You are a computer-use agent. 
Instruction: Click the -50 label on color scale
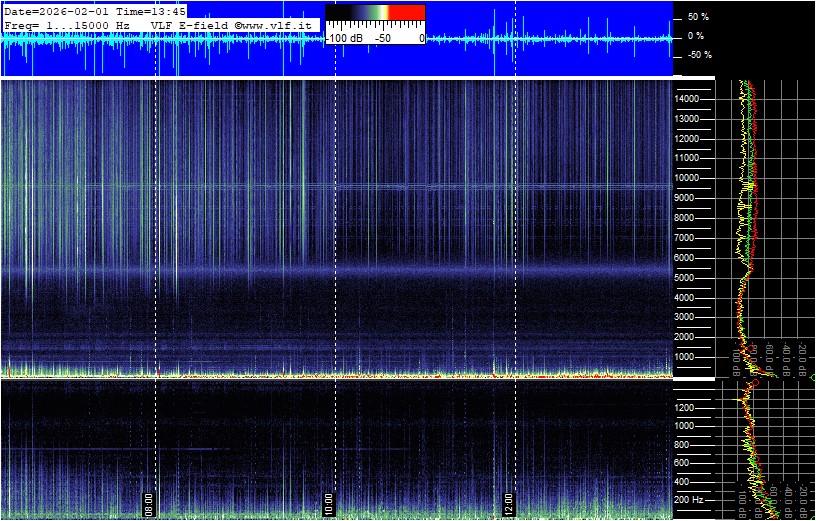point(382,38)
